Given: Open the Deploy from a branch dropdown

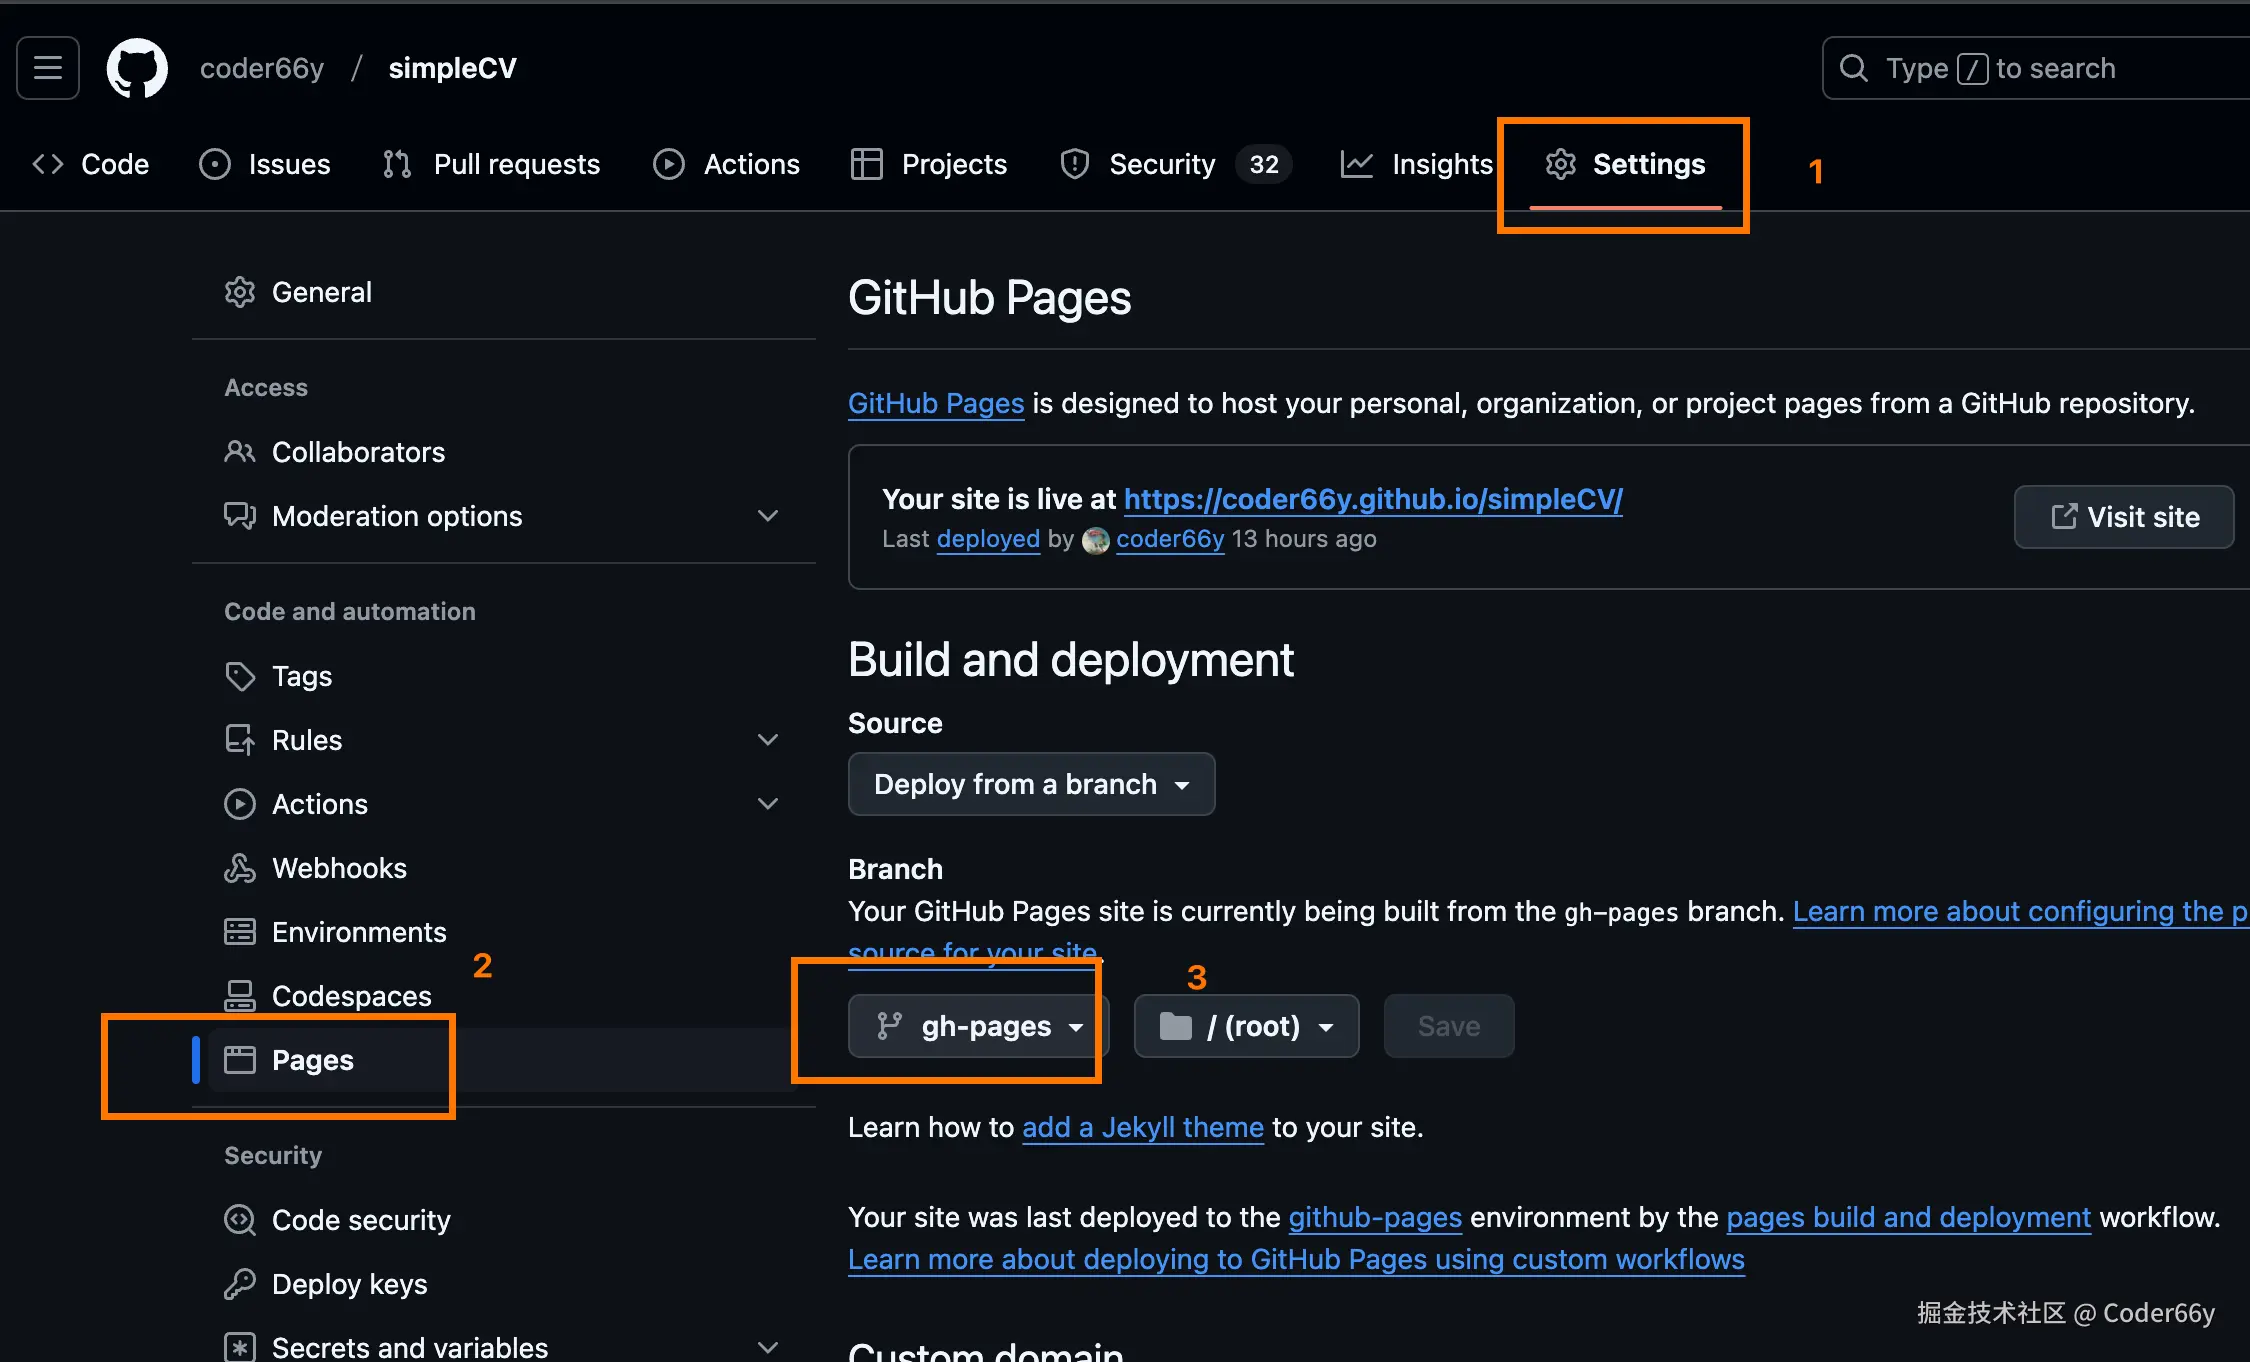Looking at the screenshot, I should point(1031,784).
